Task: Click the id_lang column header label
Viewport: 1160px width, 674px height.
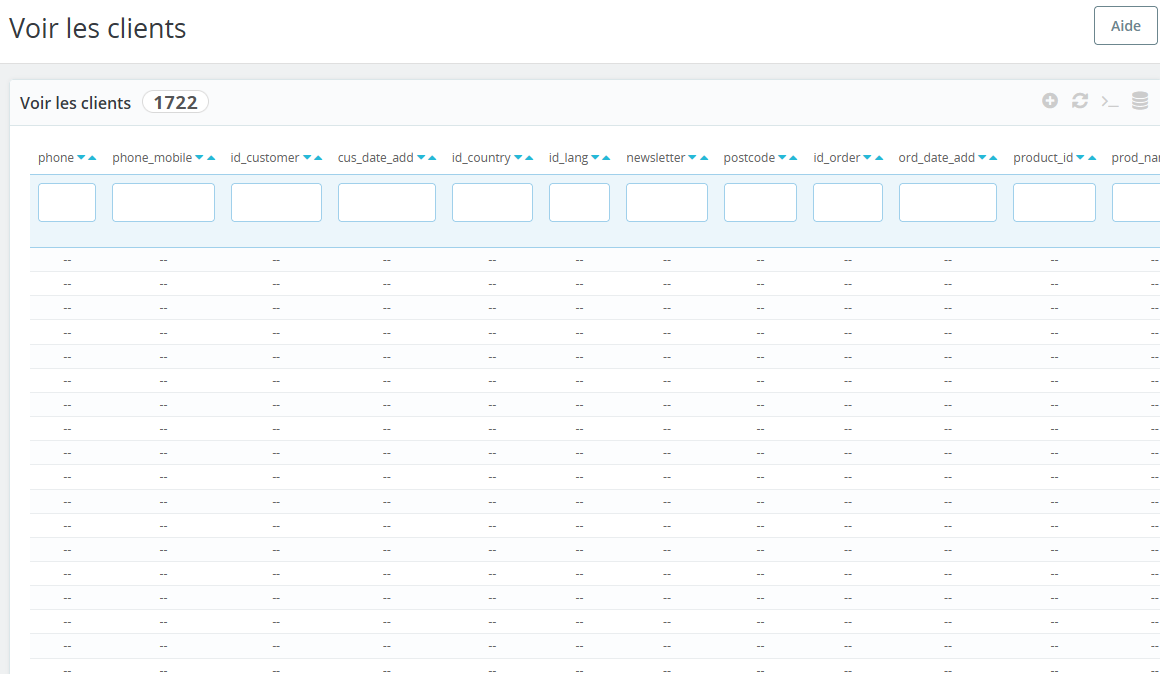Action: (x=568, y=158)
